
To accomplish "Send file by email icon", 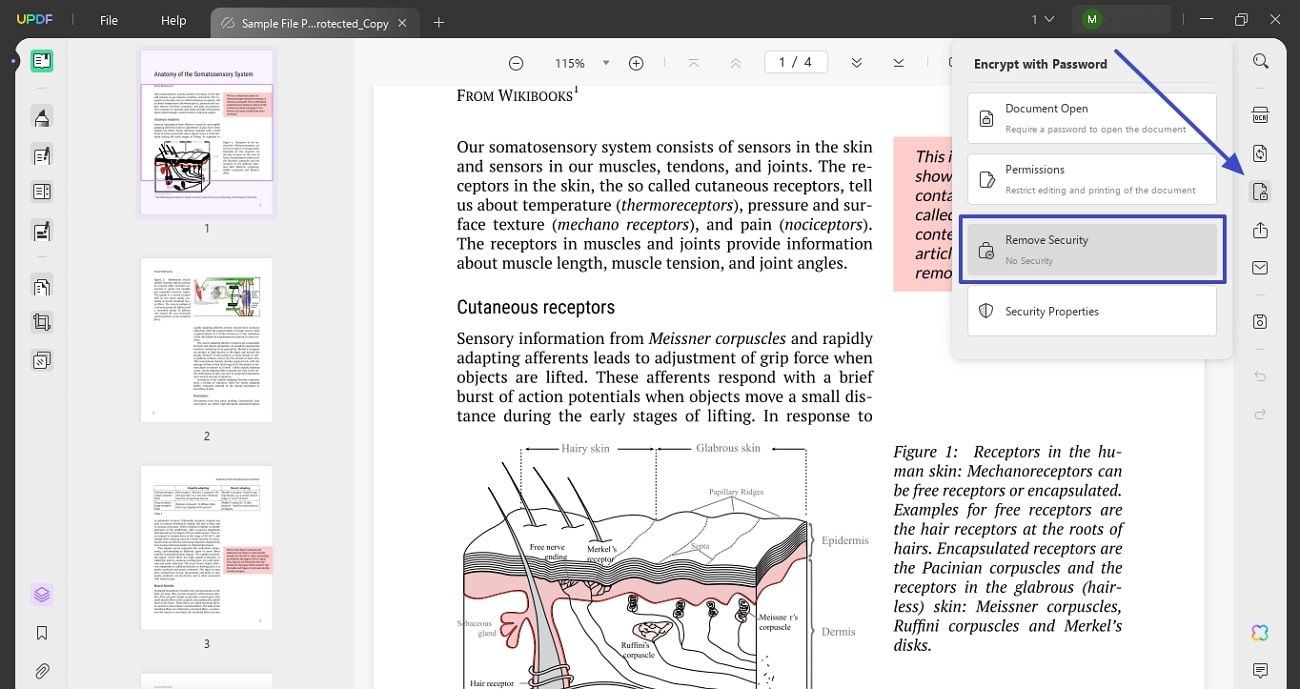I will pos(1260,268).
